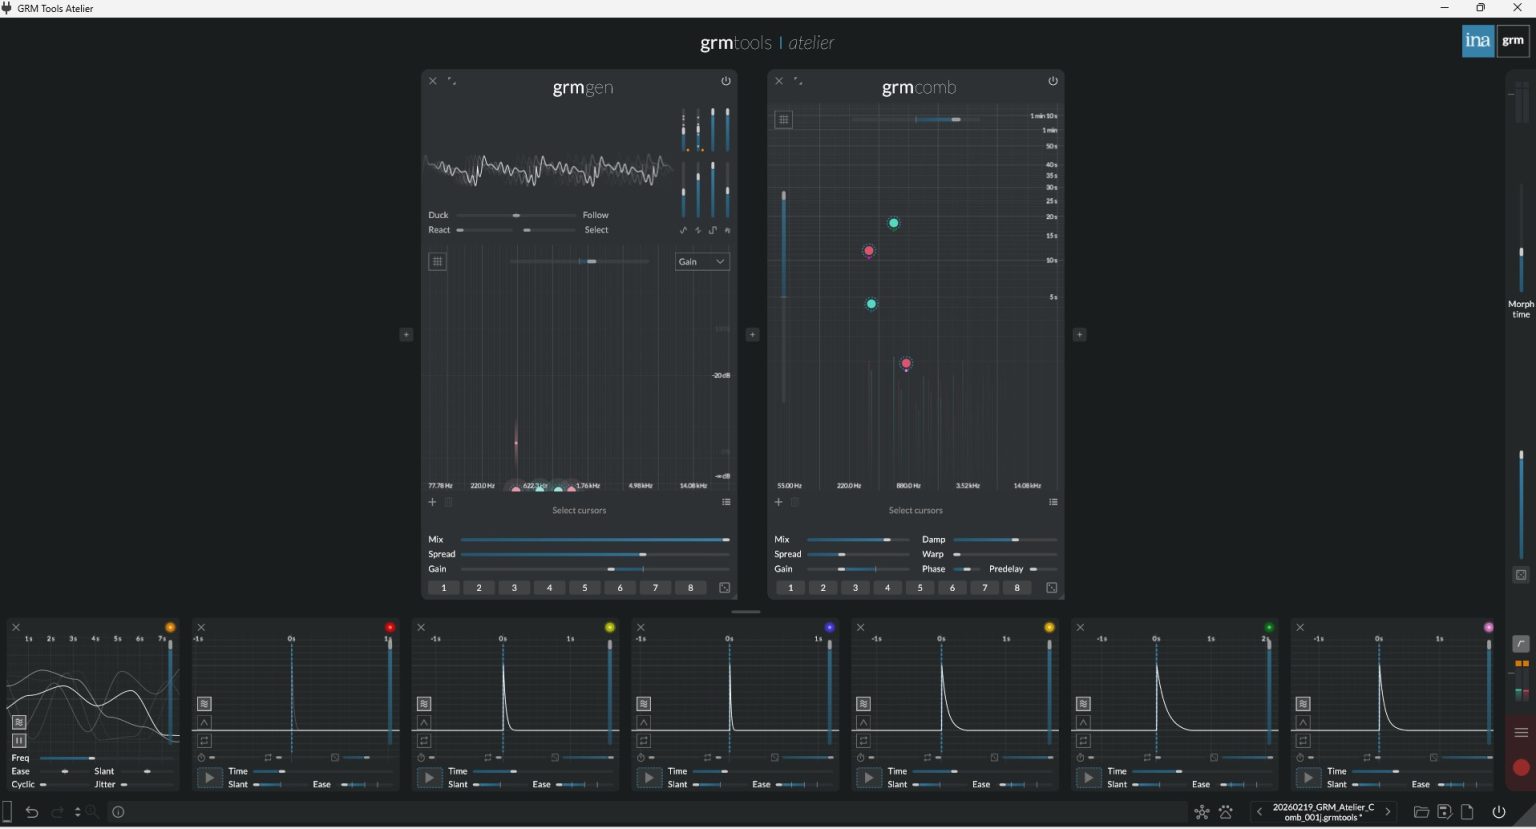Click play on the red envelope modulator

[x=209, y=778]
